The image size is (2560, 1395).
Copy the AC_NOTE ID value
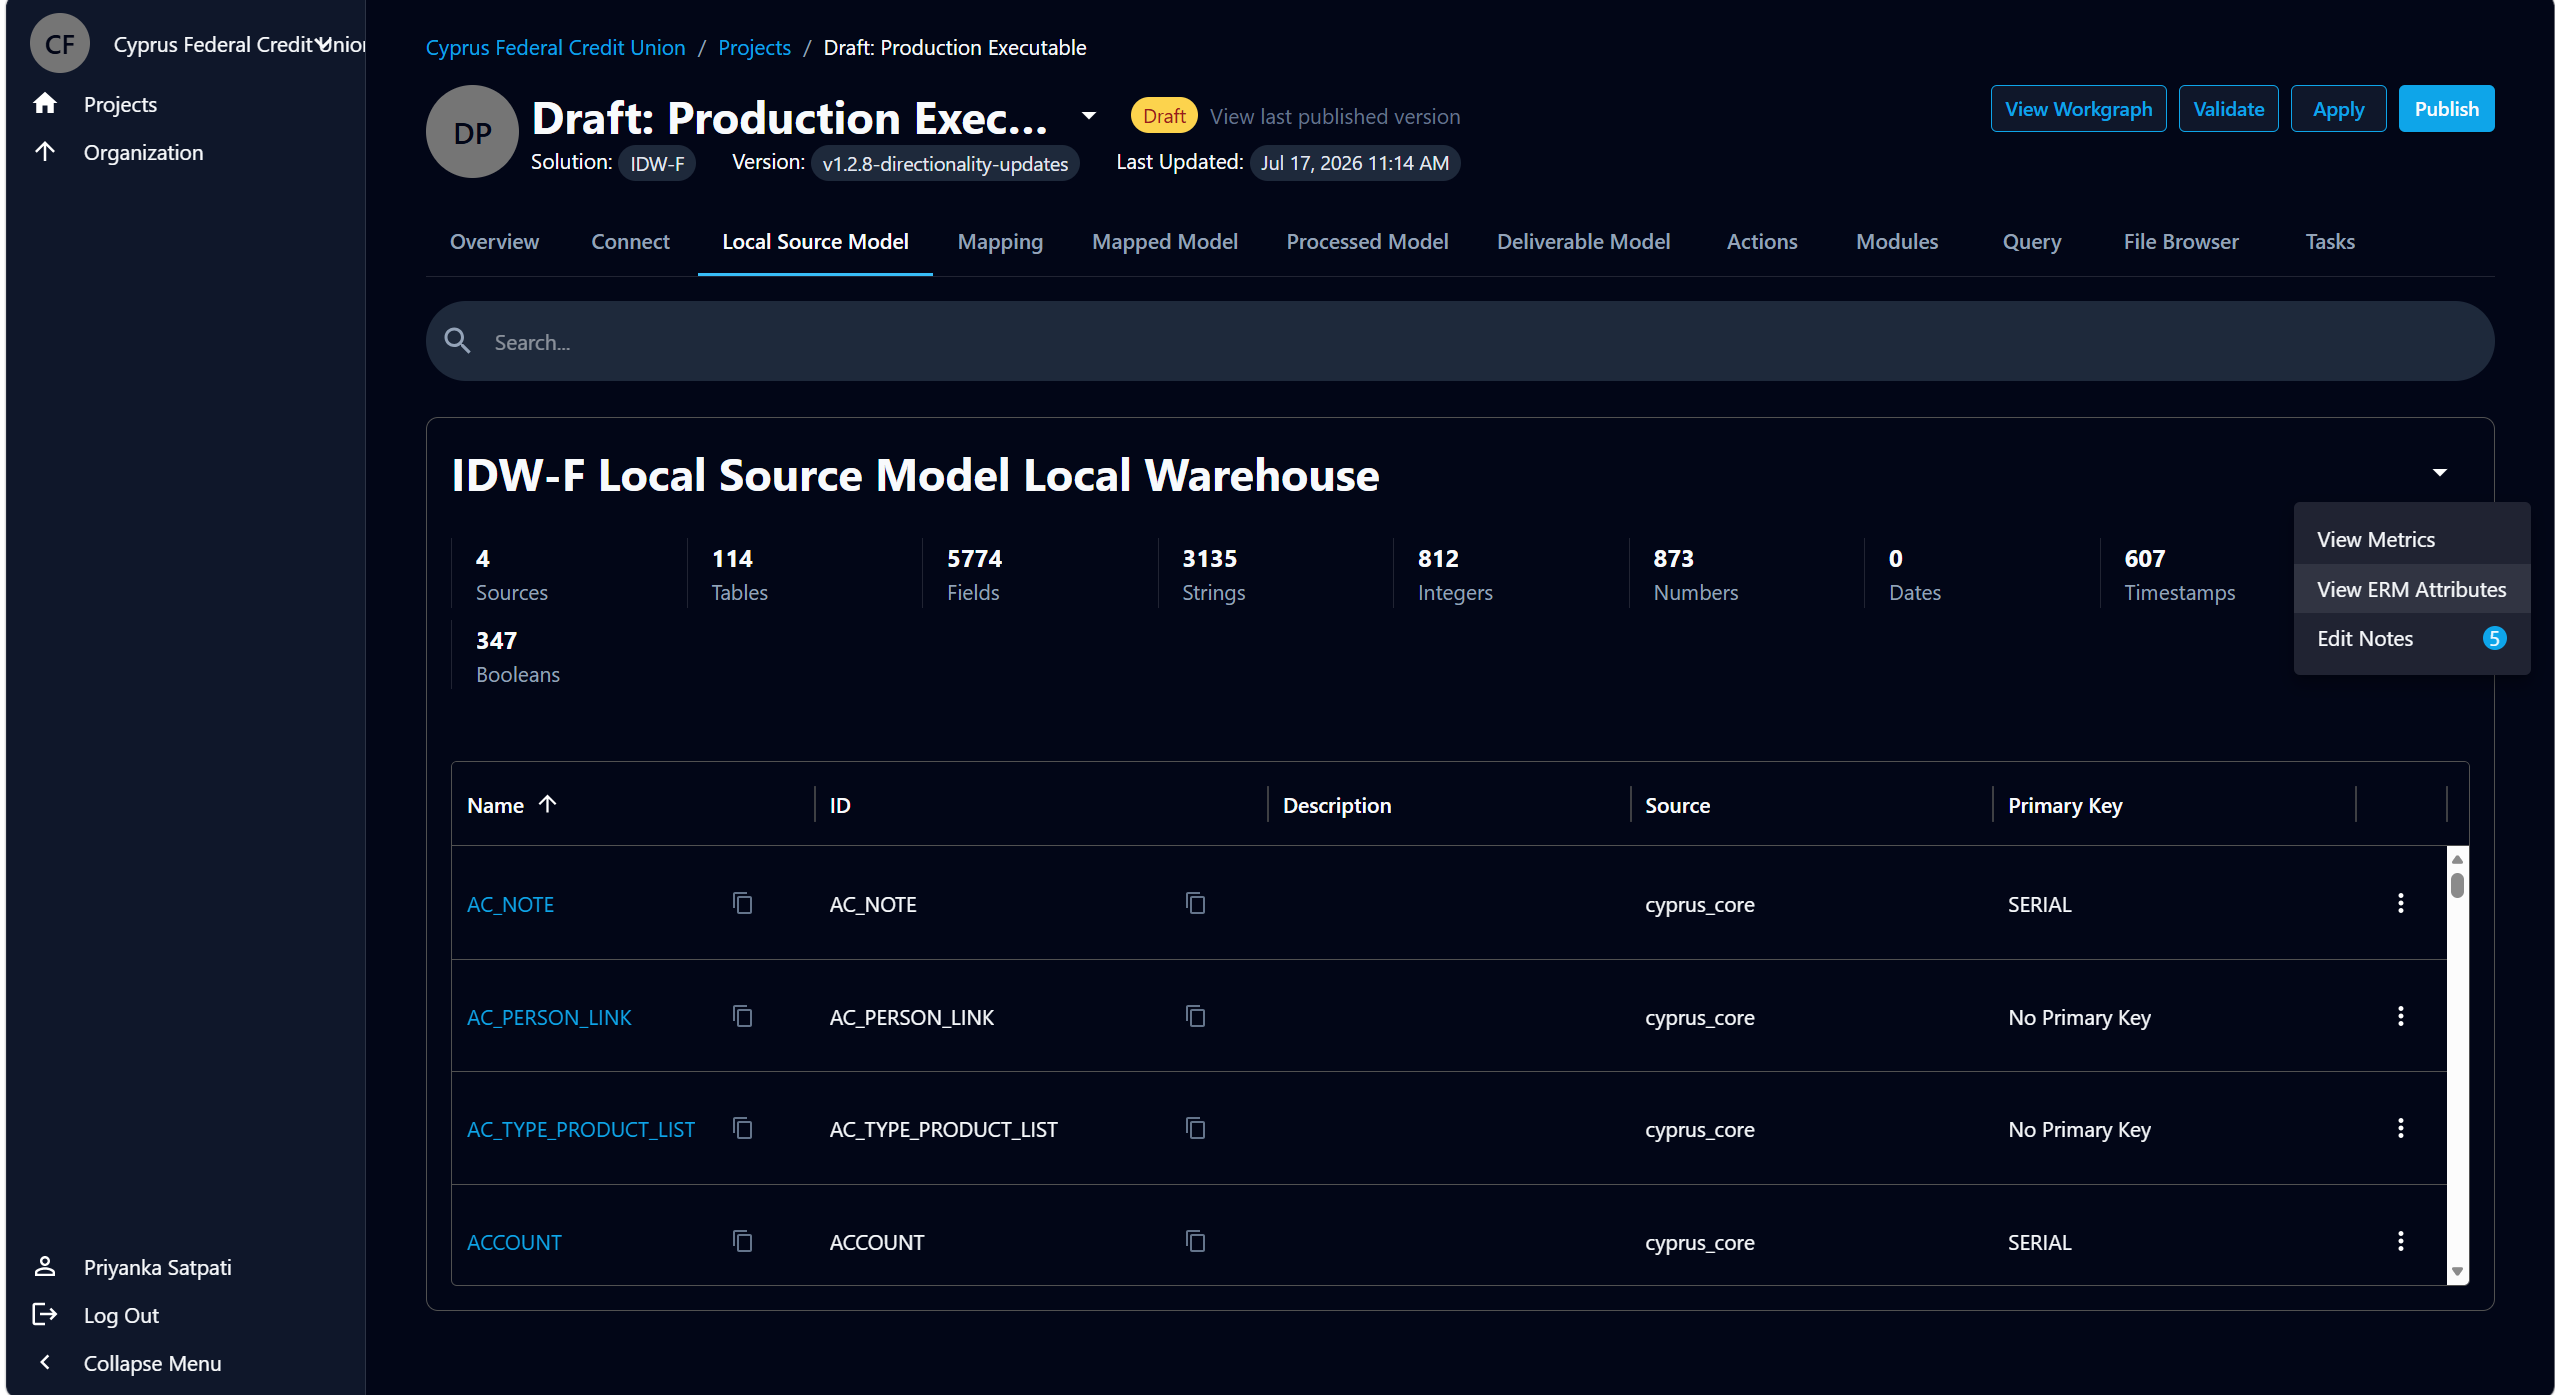(1195, 903)
